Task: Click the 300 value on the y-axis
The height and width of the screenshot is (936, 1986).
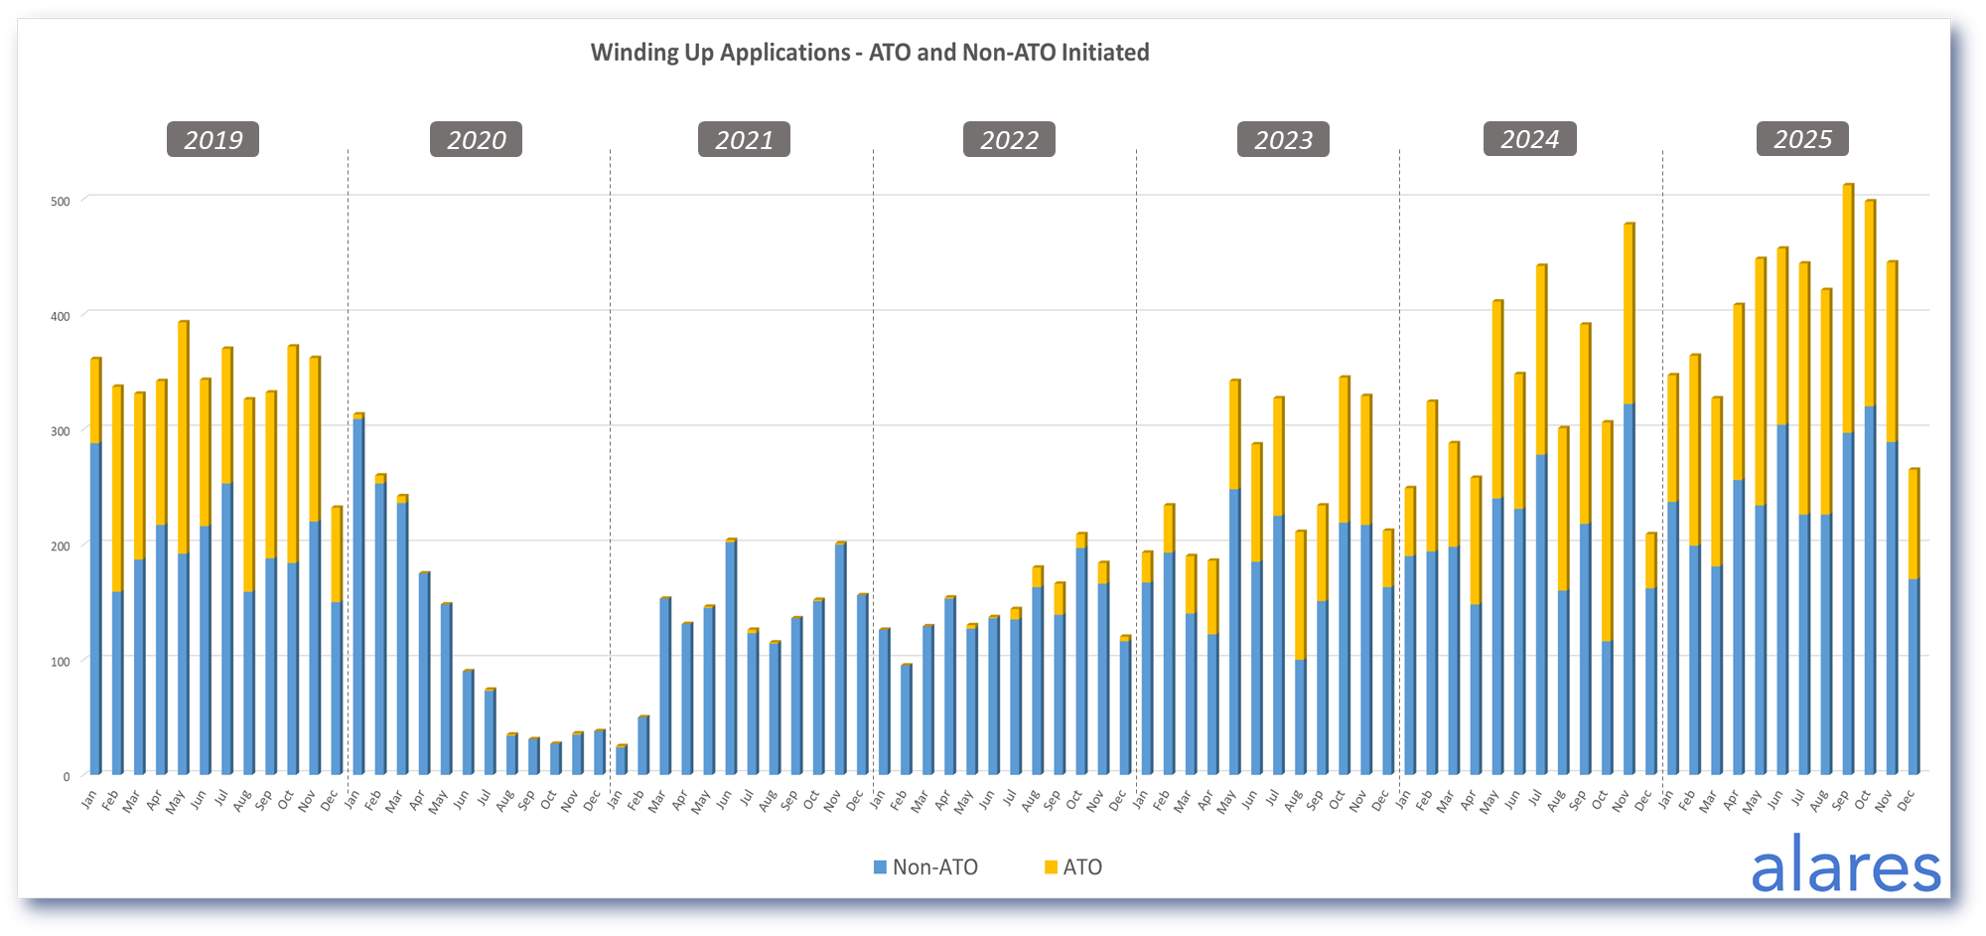Action: point(60,431)
